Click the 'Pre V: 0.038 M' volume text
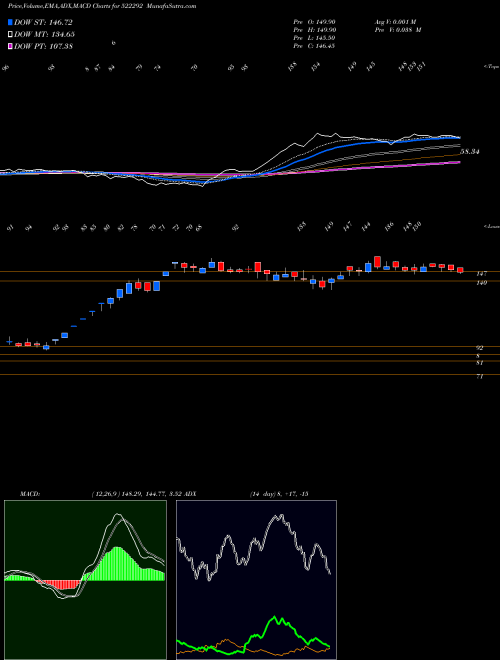500x660 pixels. point(397,30)
